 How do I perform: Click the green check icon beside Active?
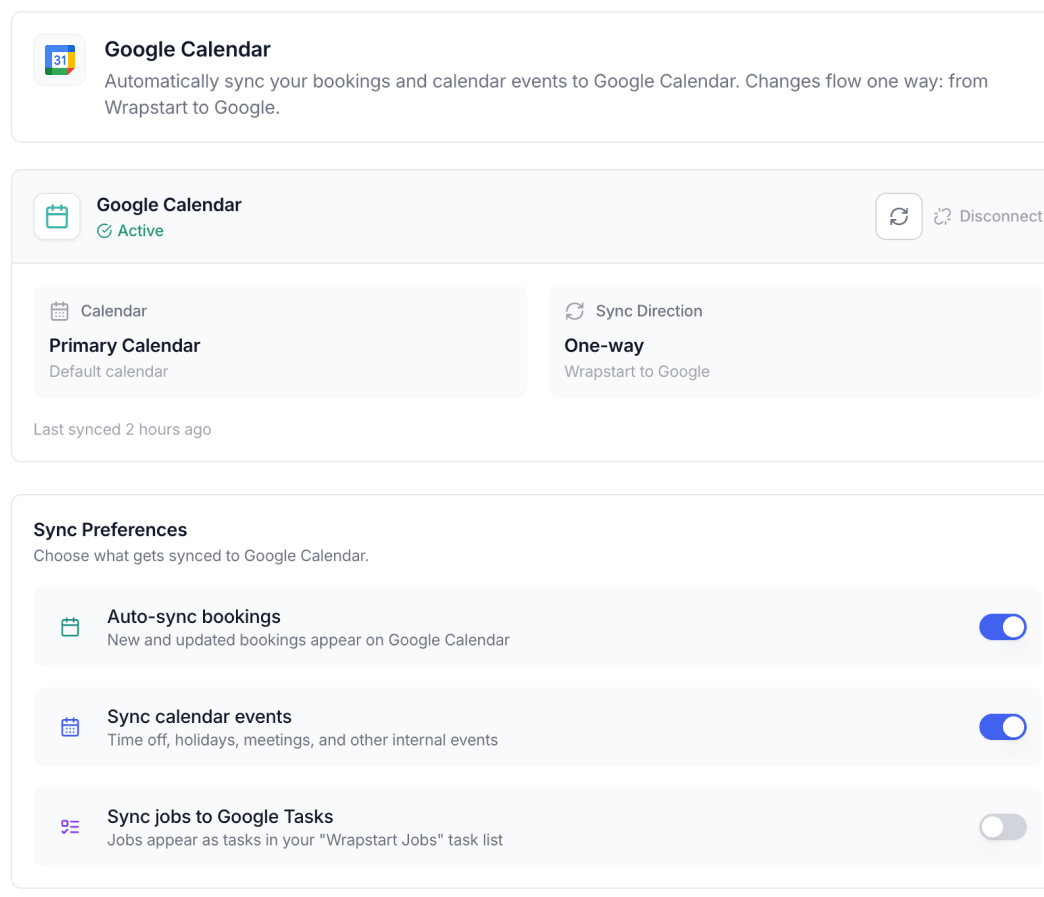click(105, 231)
